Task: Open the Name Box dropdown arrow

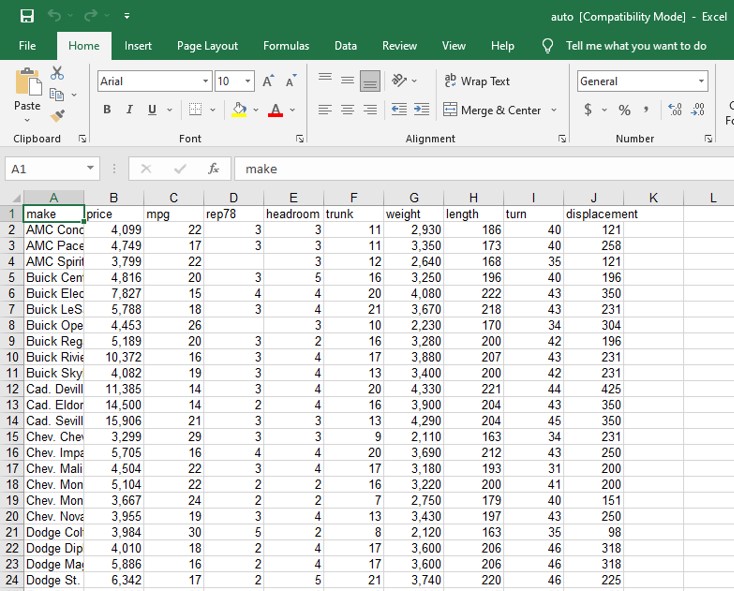Action: click(91, 169)
